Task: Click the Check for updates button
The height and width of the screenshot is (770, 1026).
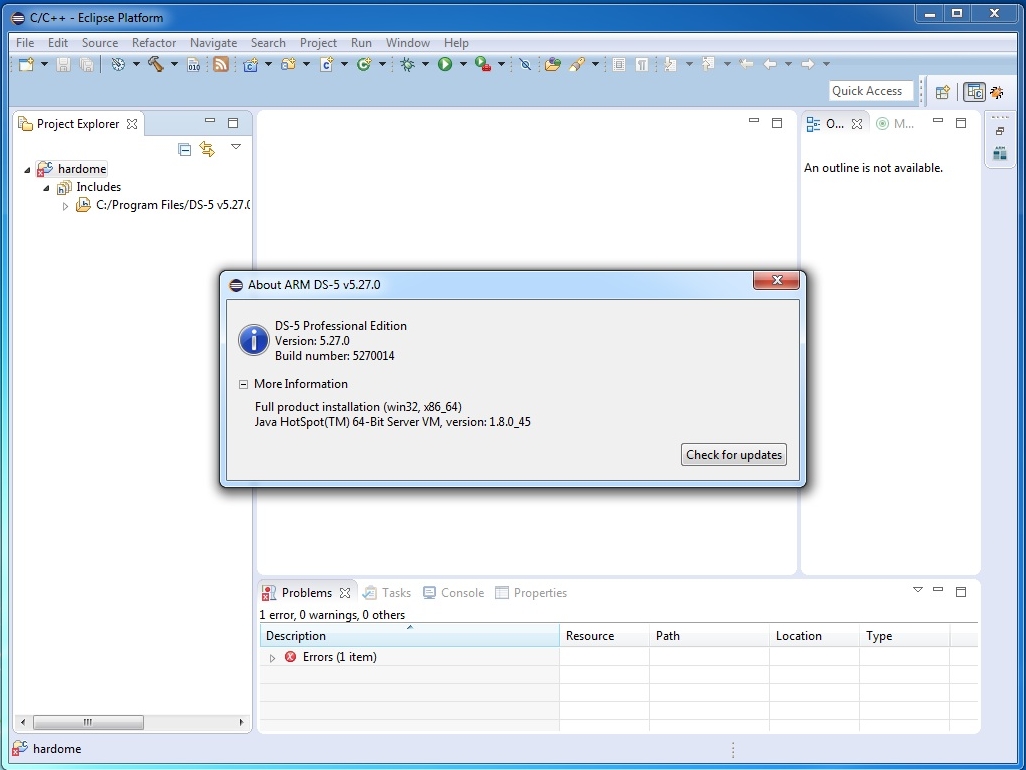Action: tap(734, 455)
